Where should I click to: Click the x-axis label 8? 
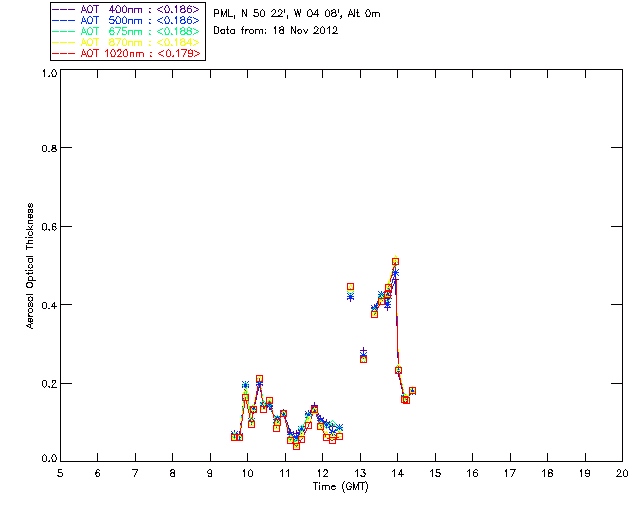[173, 473]
